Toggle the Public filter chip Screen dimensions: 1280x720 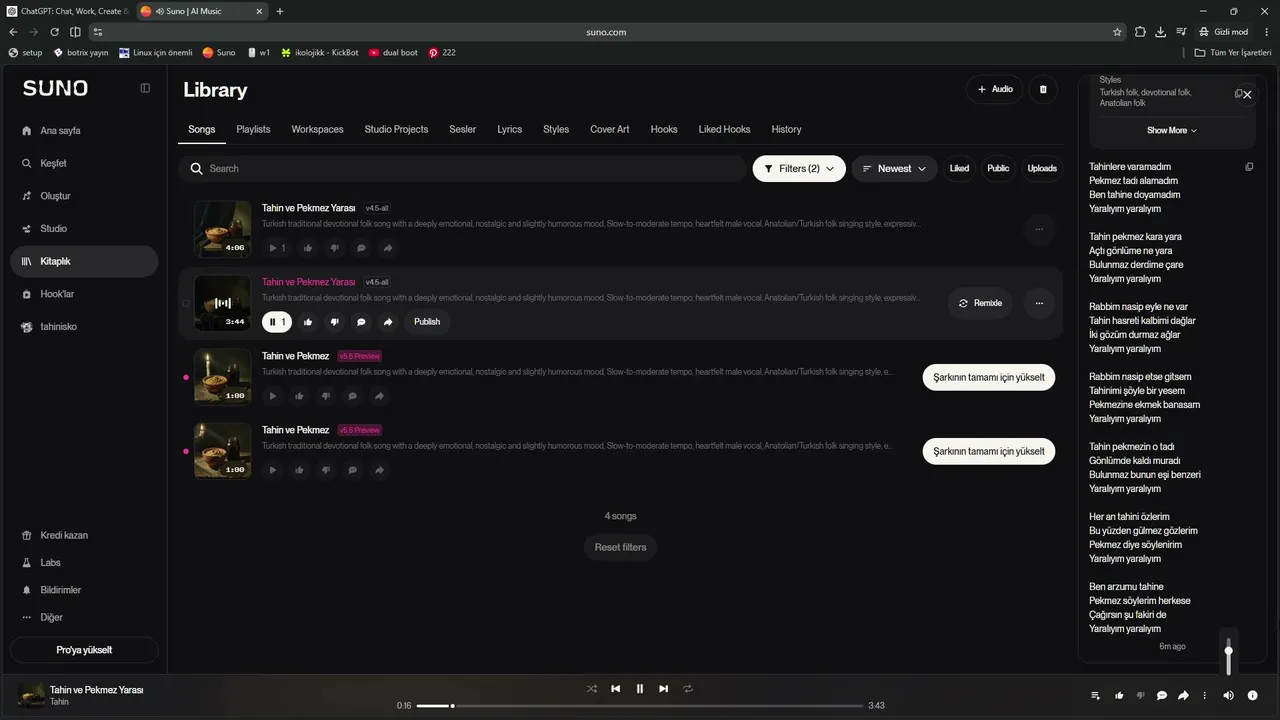click(998, 169)
